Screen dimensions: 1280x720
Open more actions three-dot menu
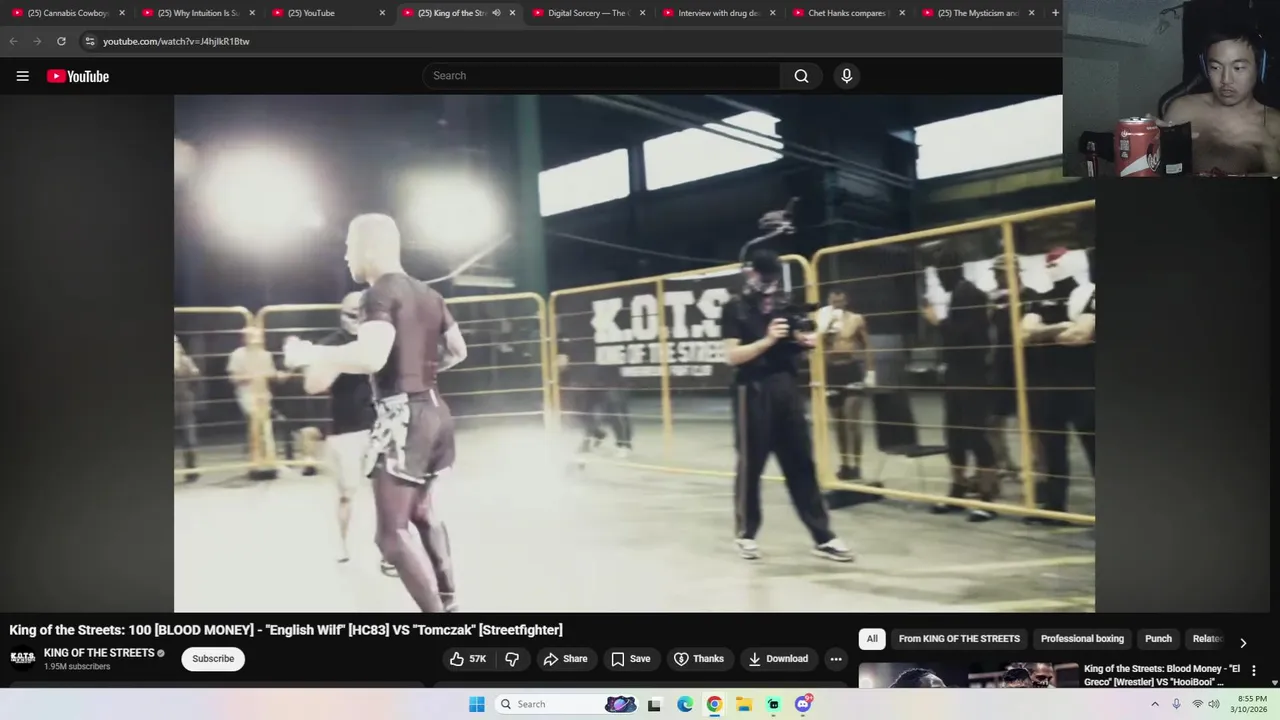836,659
